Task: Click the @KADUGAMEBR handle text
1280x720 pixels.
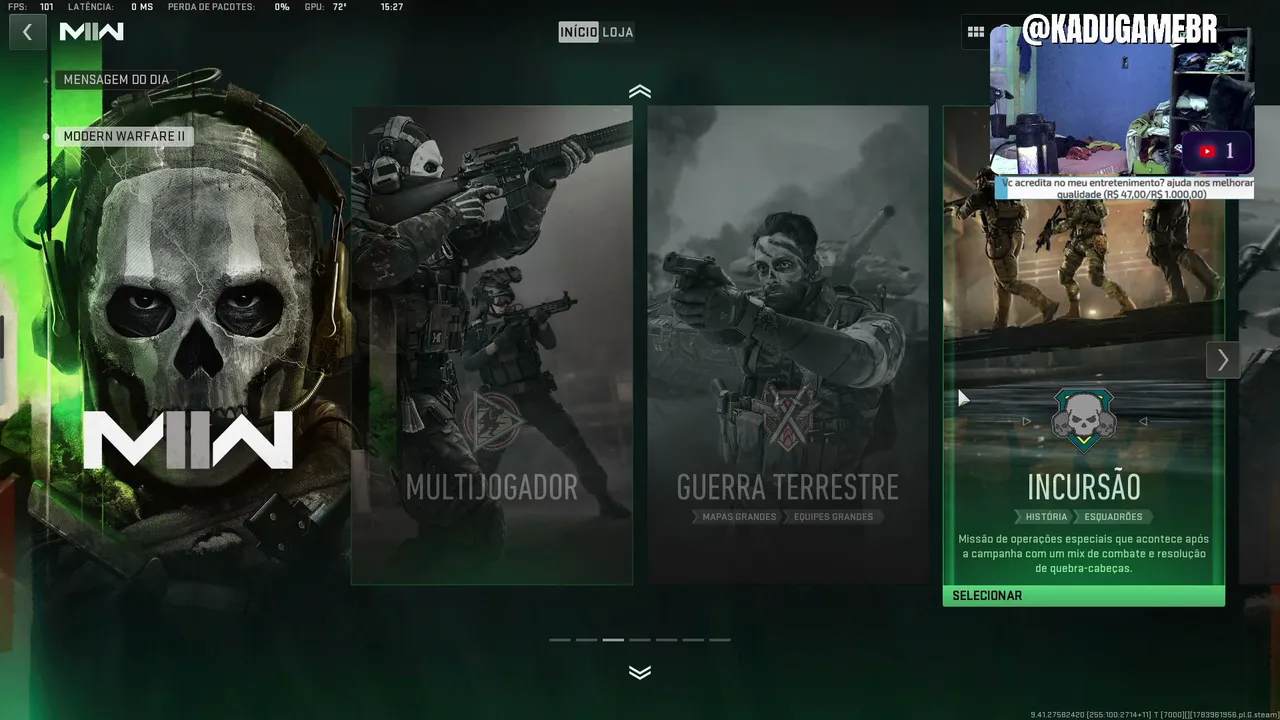Action: [x=1119, y=29]
